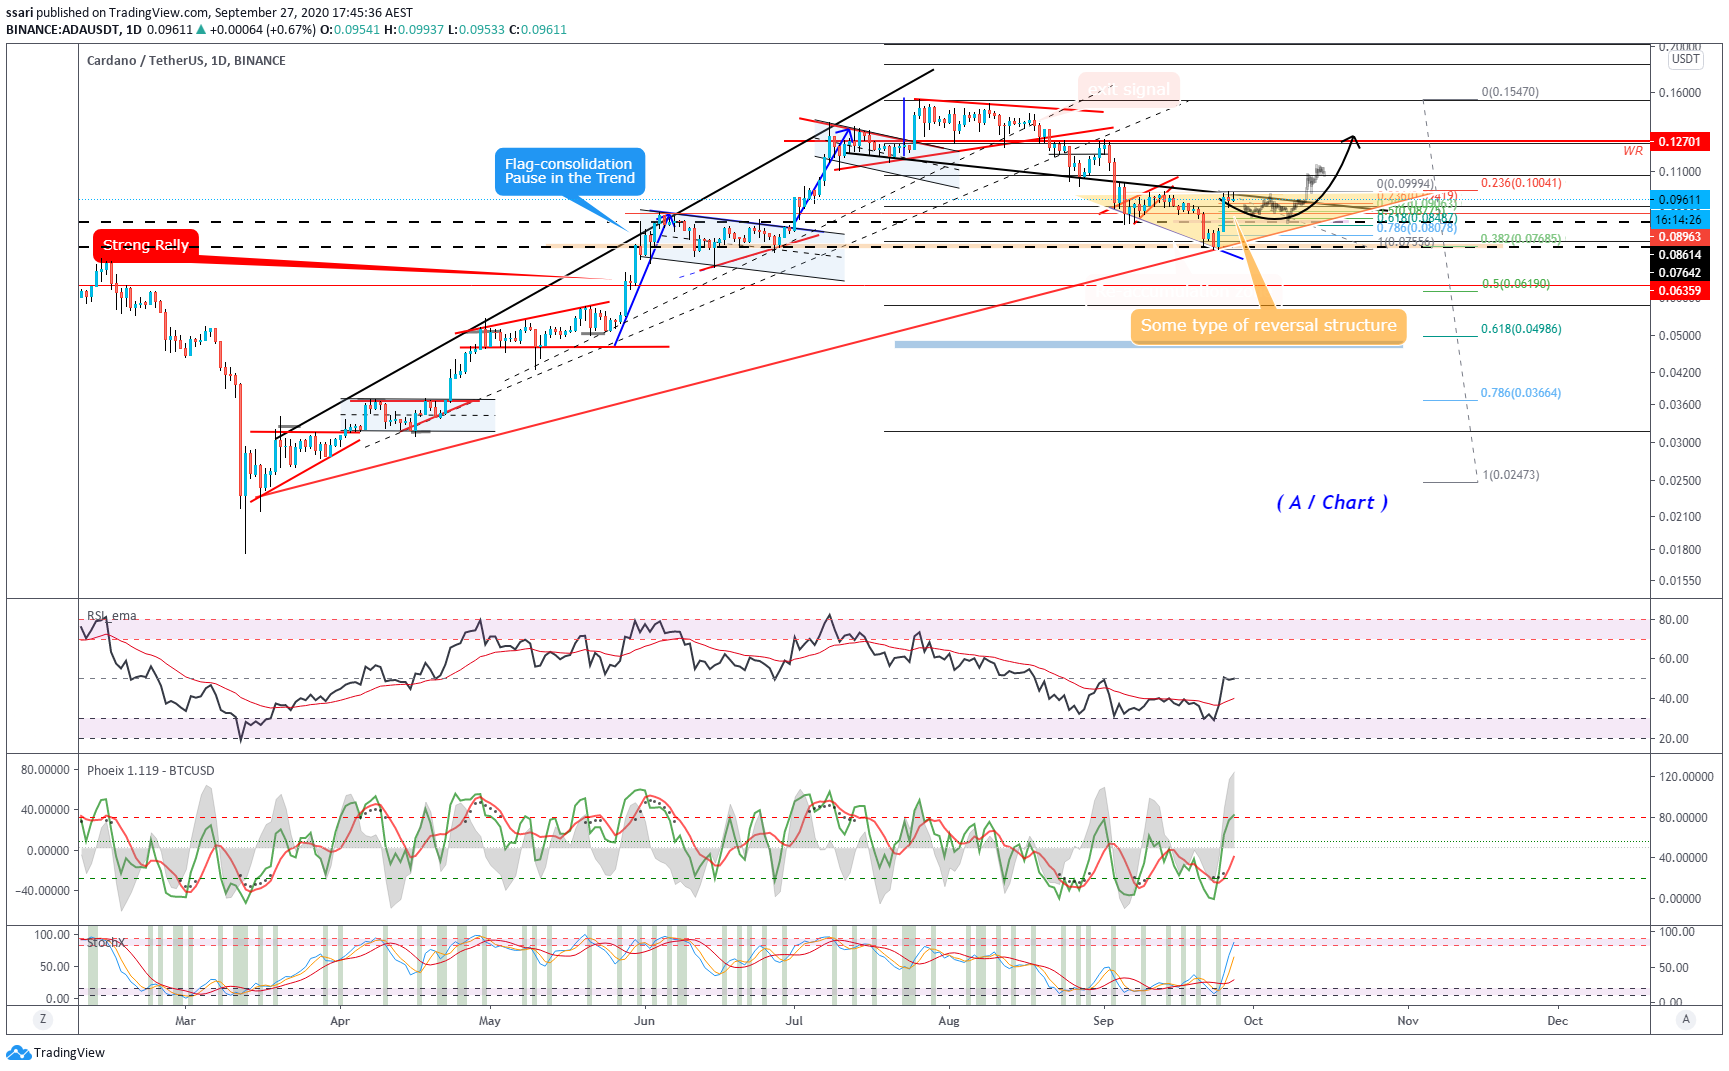Click the -40.00000 Phoeix left axis value

[45, 891]
